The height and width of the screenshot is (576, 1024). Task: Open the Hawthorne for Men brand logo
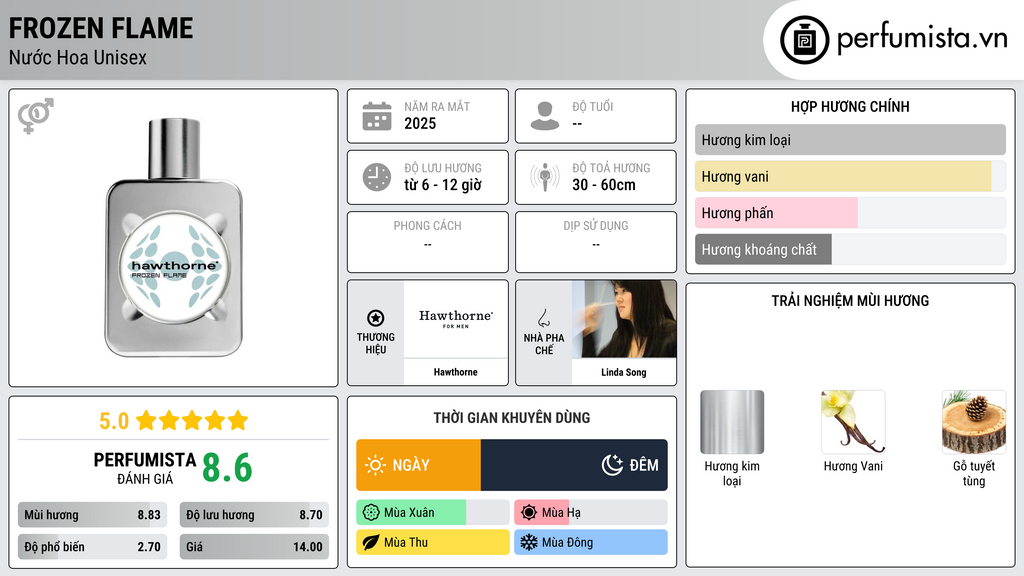point(456,319)
